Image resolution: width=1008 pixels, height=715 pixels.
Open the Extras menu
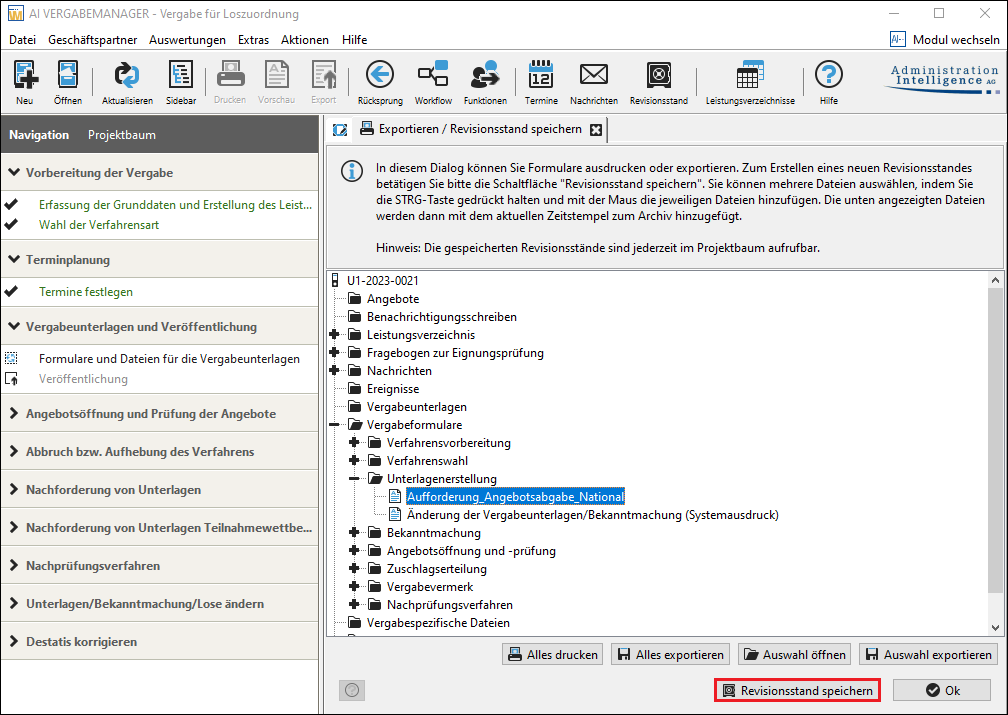click(x=253, y=40)
